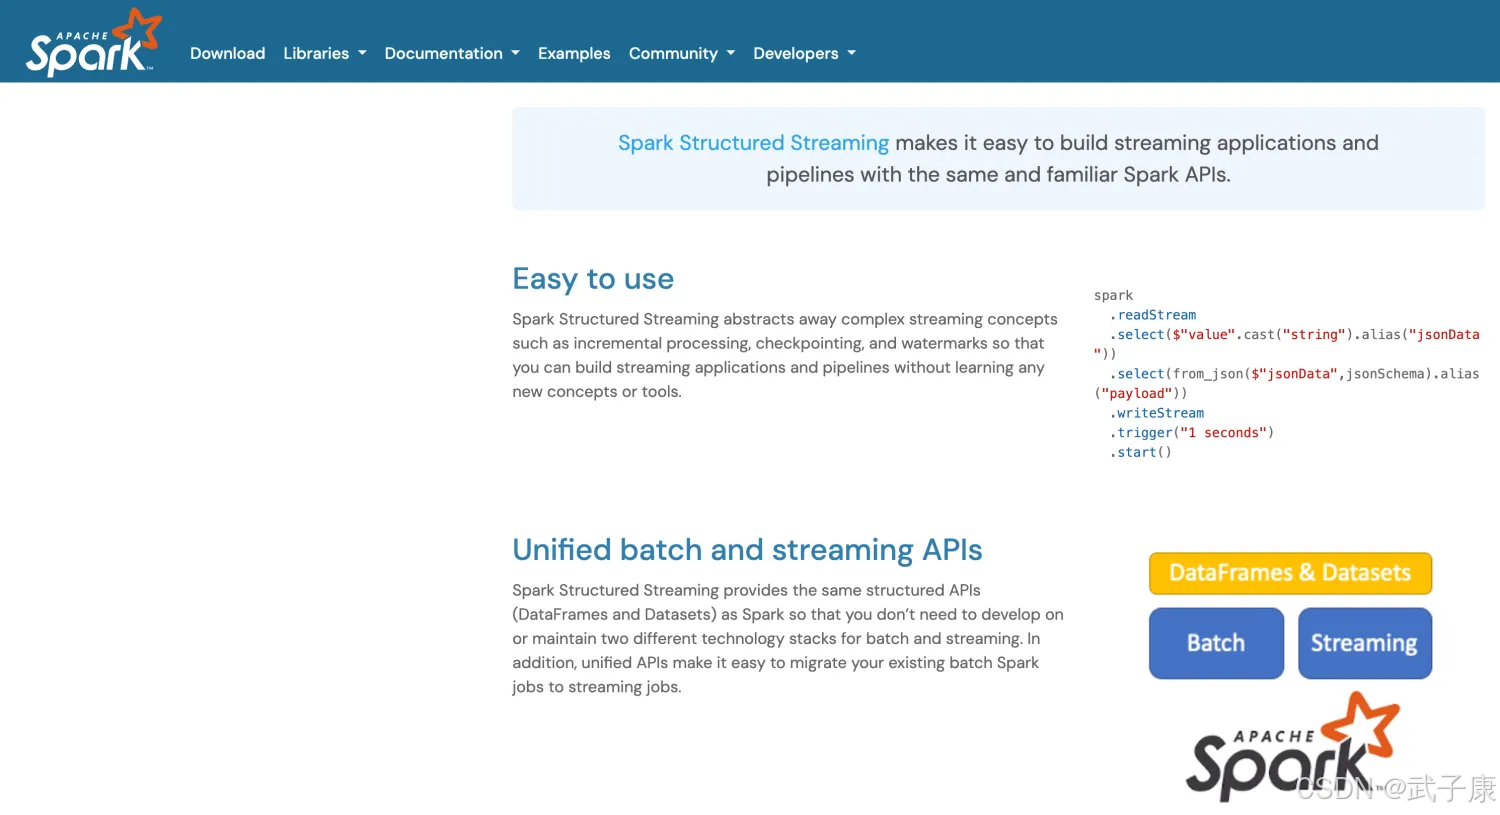Click the .trigger("1 seconds") code line

point(1191,433)
